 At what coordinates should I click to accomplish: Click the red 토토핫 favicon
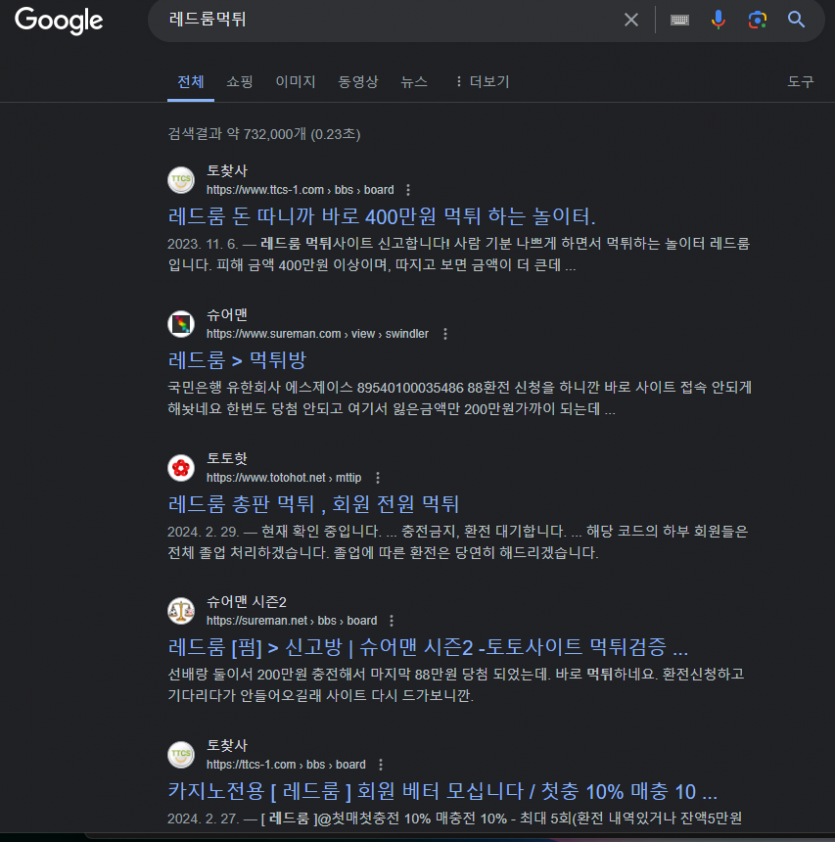(x=178, y=467)
